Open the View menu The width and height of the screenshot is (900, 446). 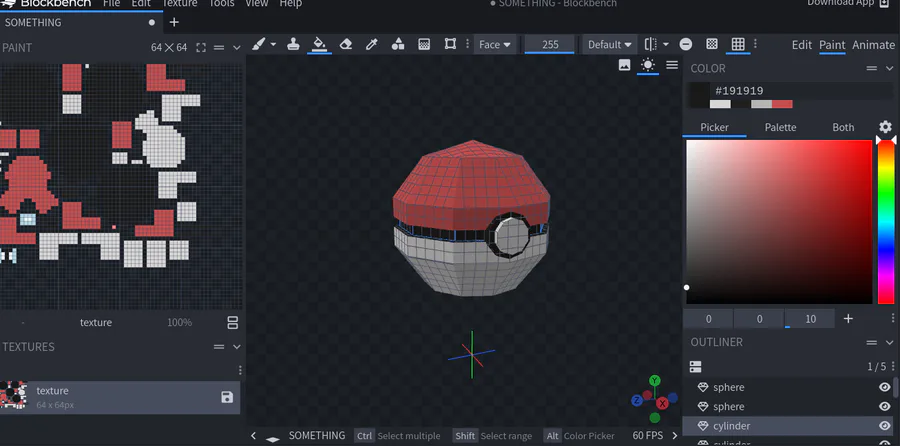(257, 3)
